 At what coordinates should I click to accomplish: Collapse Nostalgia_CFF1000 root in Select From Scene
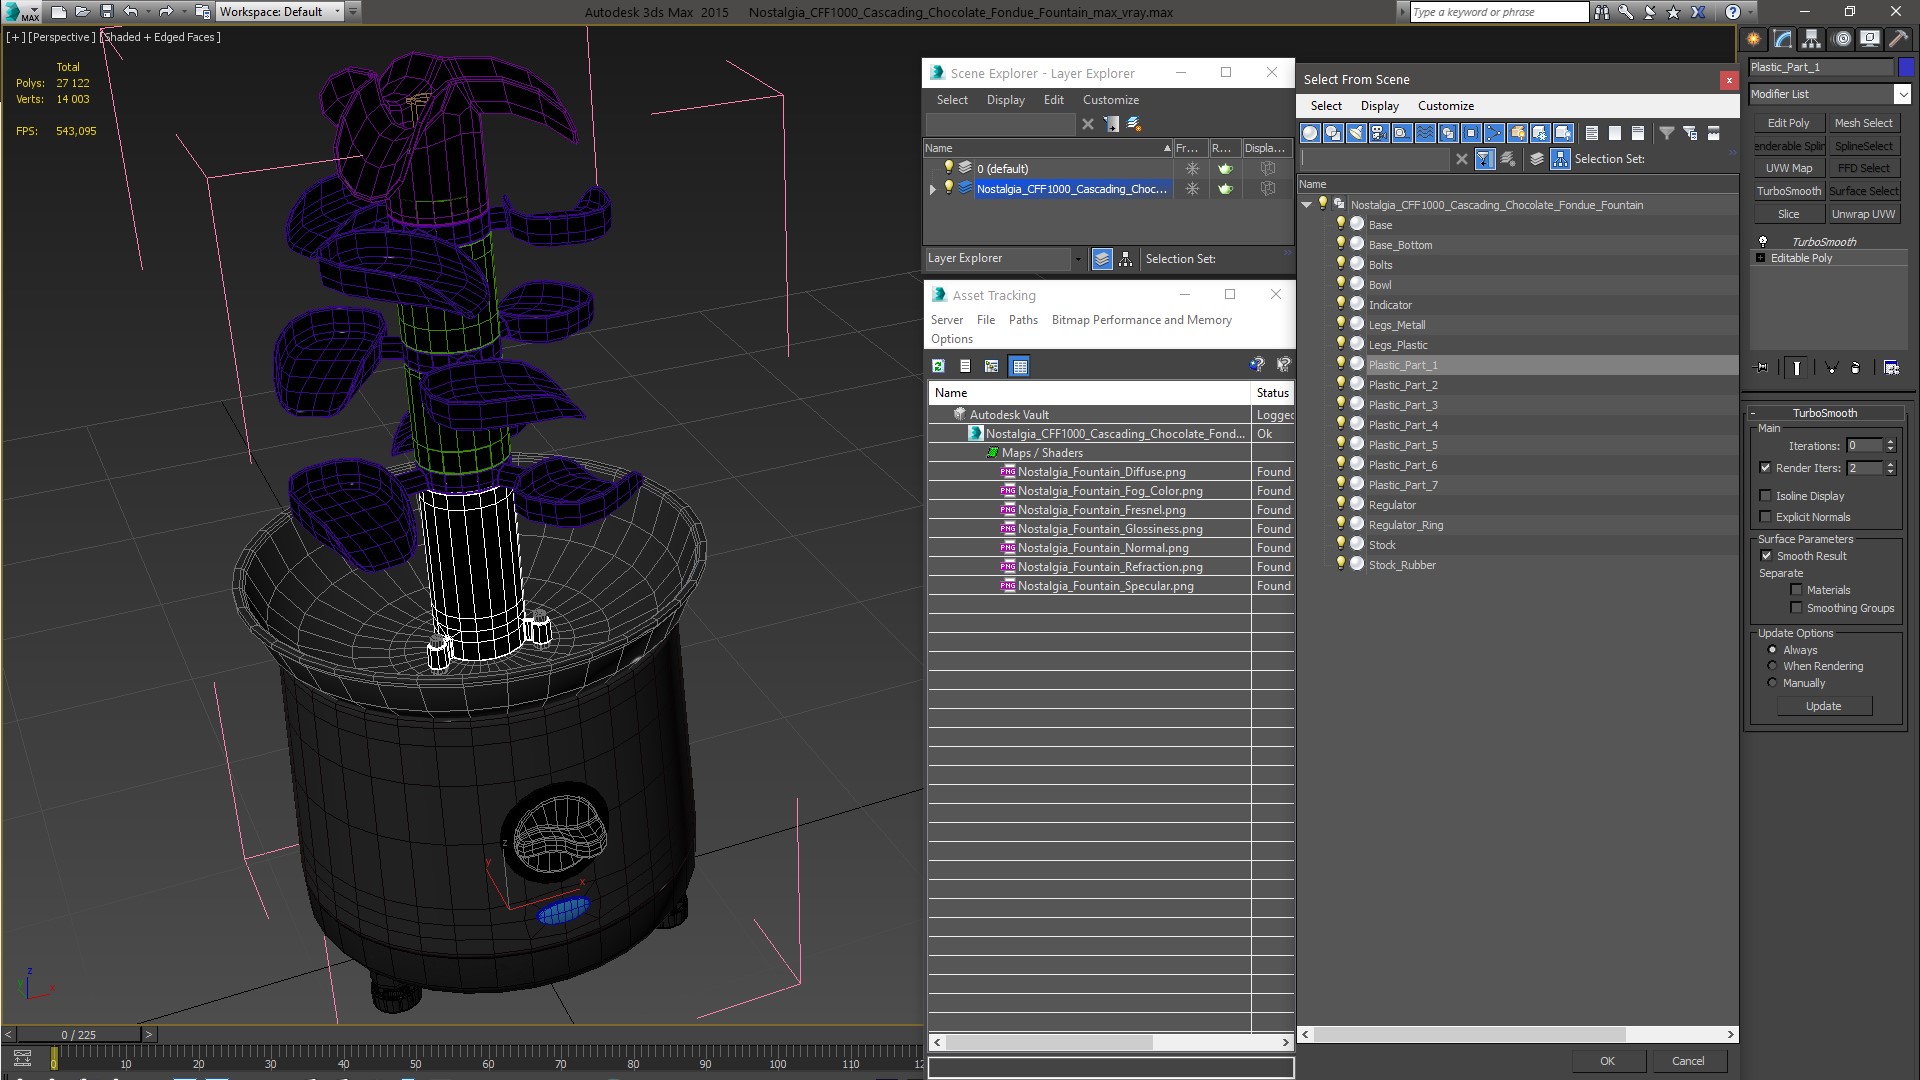(x=1307, y=205)
